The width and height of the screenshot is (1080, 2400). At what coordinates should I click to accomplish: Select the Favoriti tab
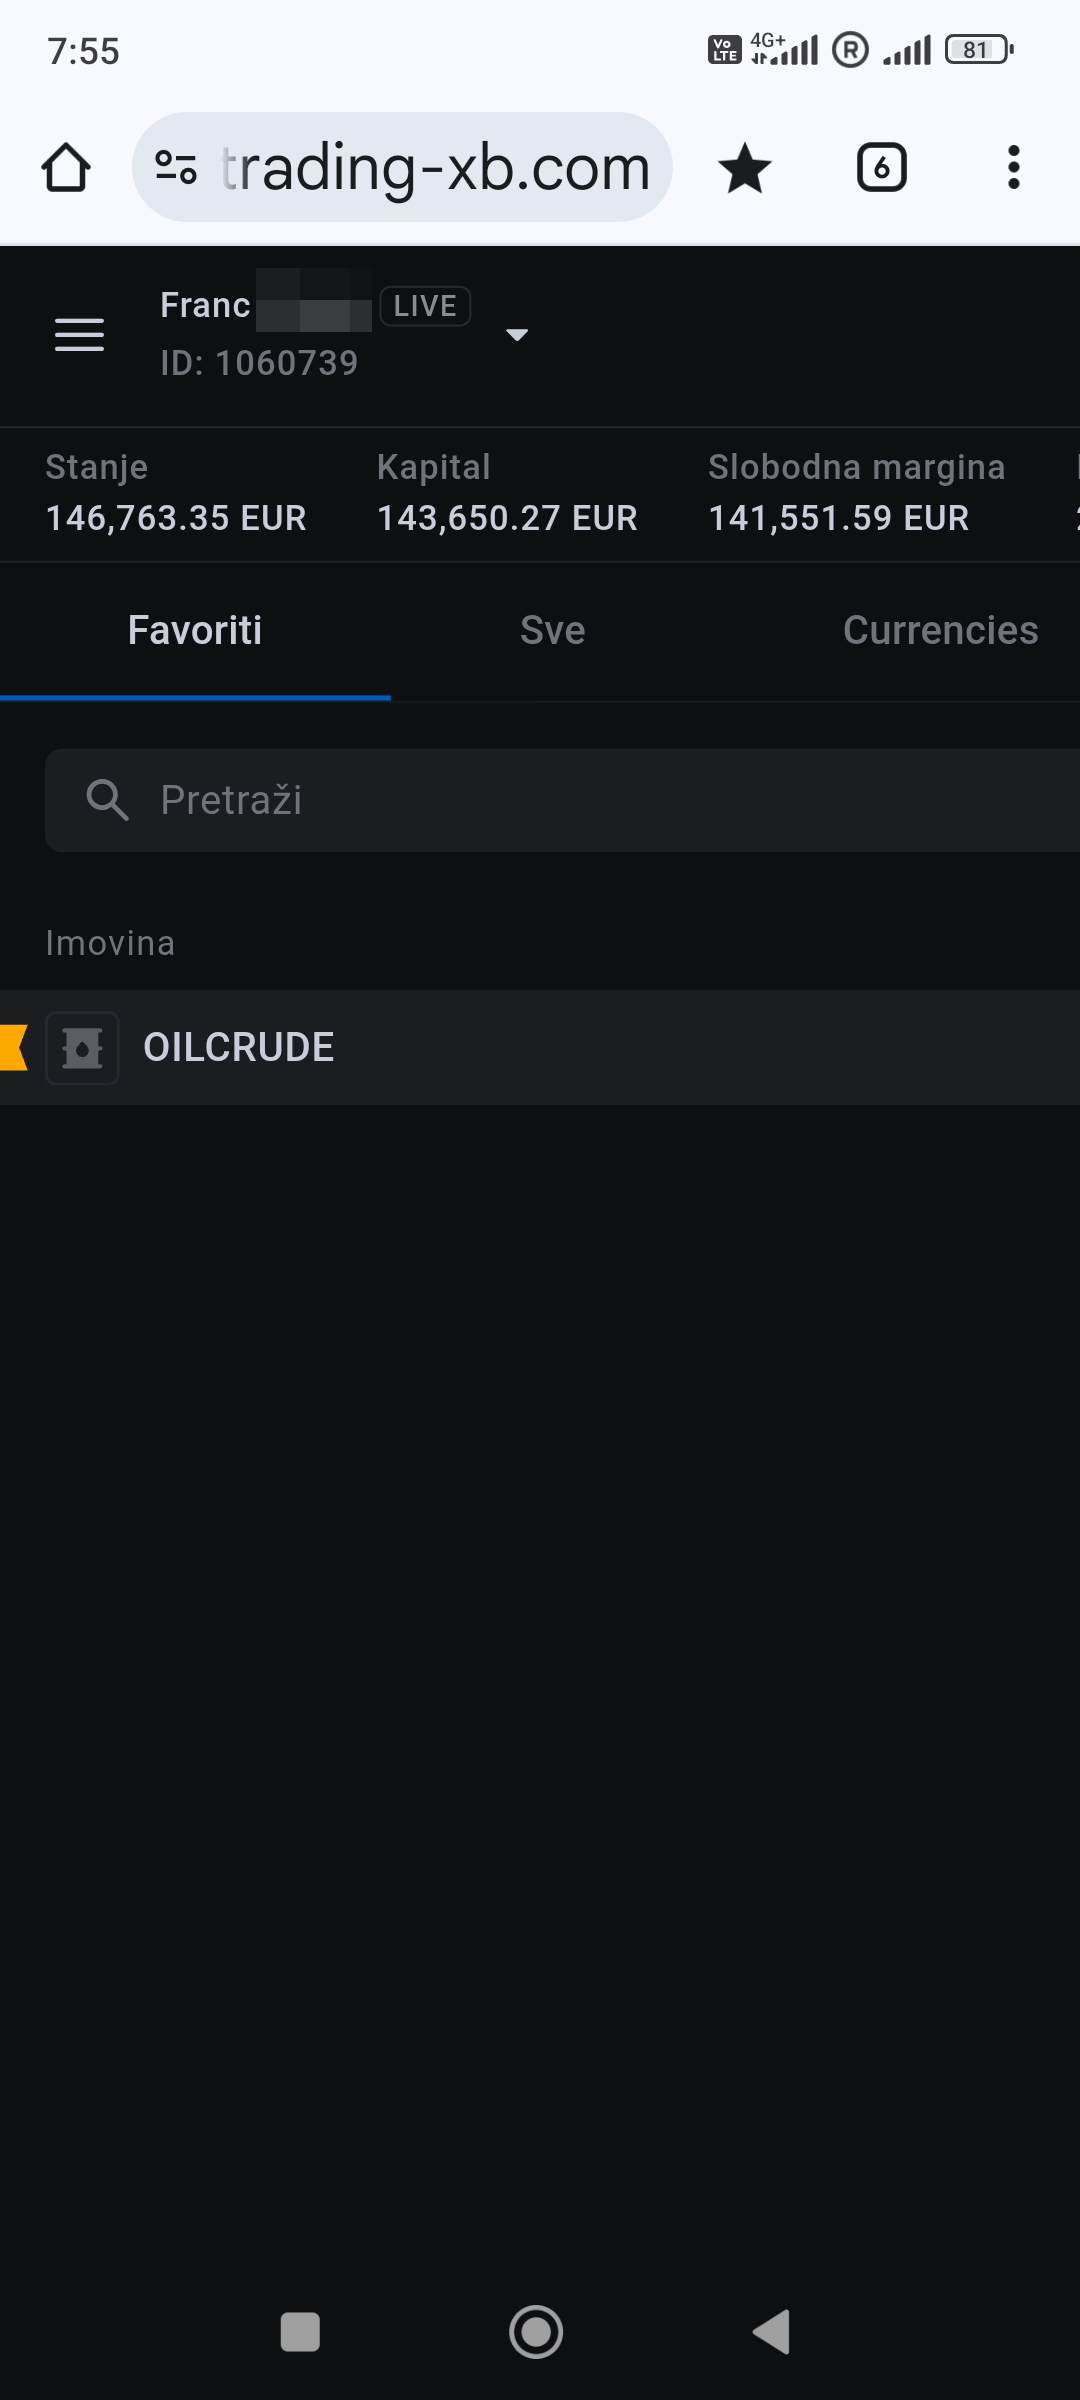click(x=195, y=631)
